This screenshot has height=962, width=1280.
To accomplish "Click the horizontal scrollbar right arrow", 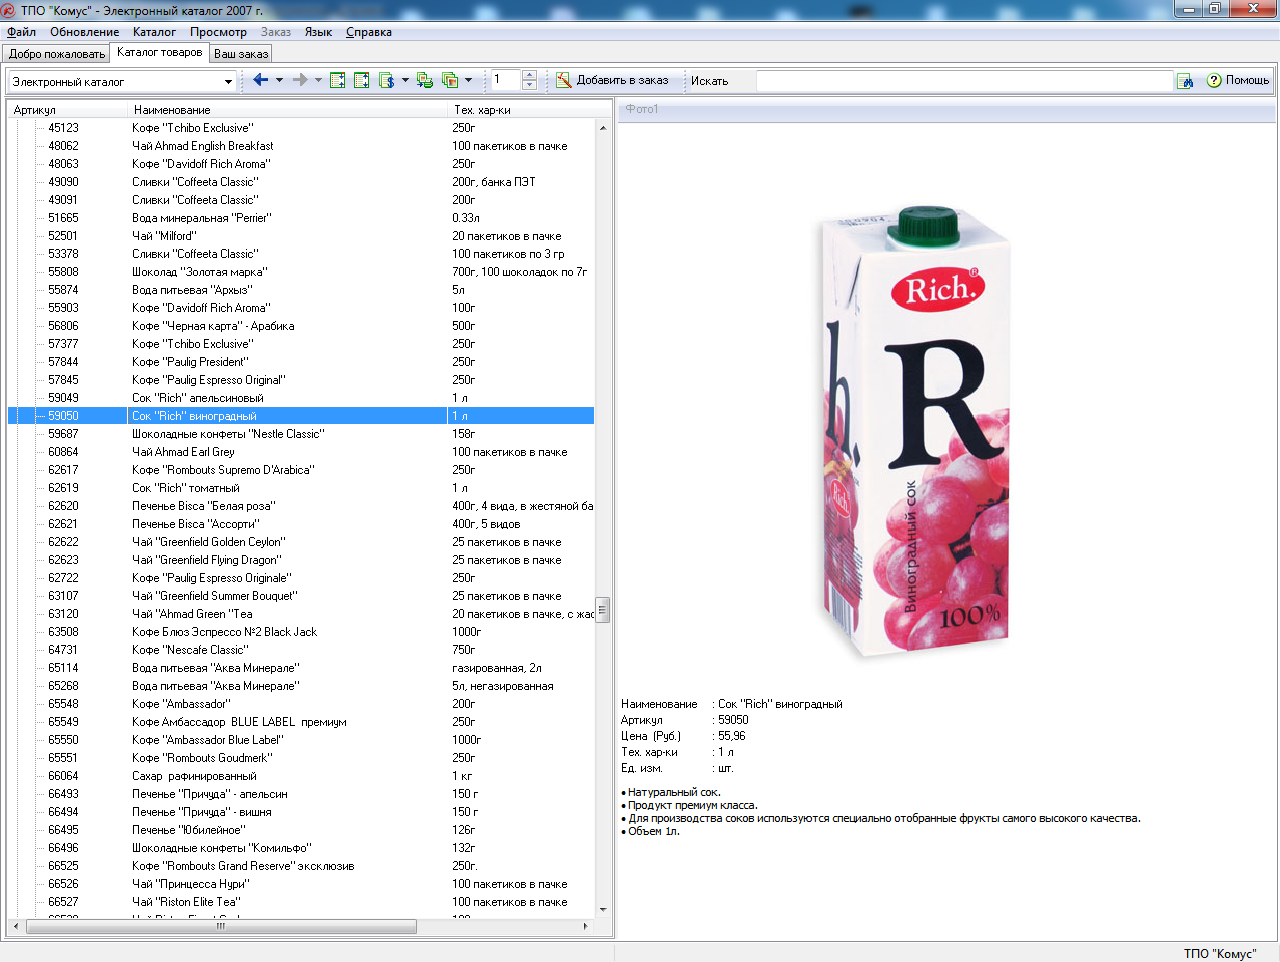I will point(586,926).
